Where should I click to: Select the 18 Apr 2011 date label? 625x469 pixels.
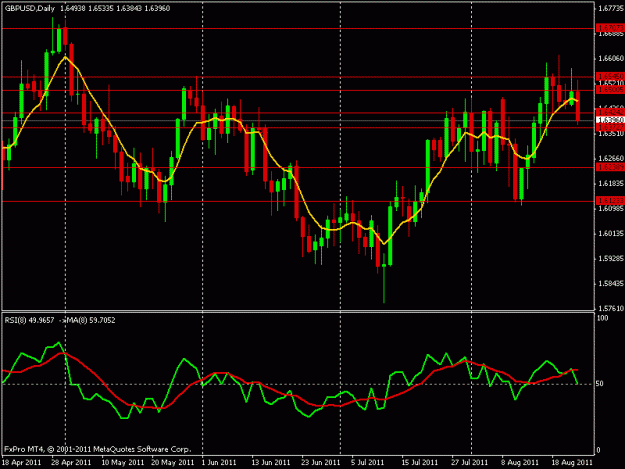(x=22, y=463)
